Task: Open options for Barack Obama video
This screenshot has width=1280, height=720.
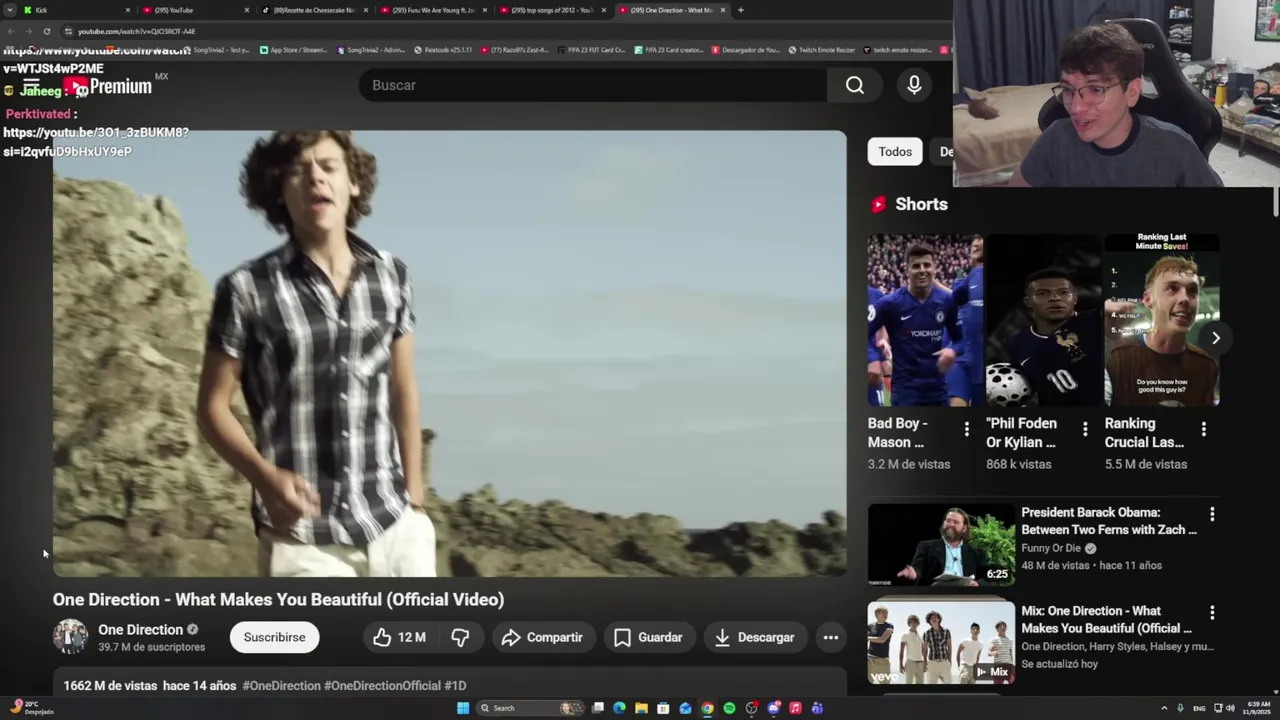Action: [1212, 514]
